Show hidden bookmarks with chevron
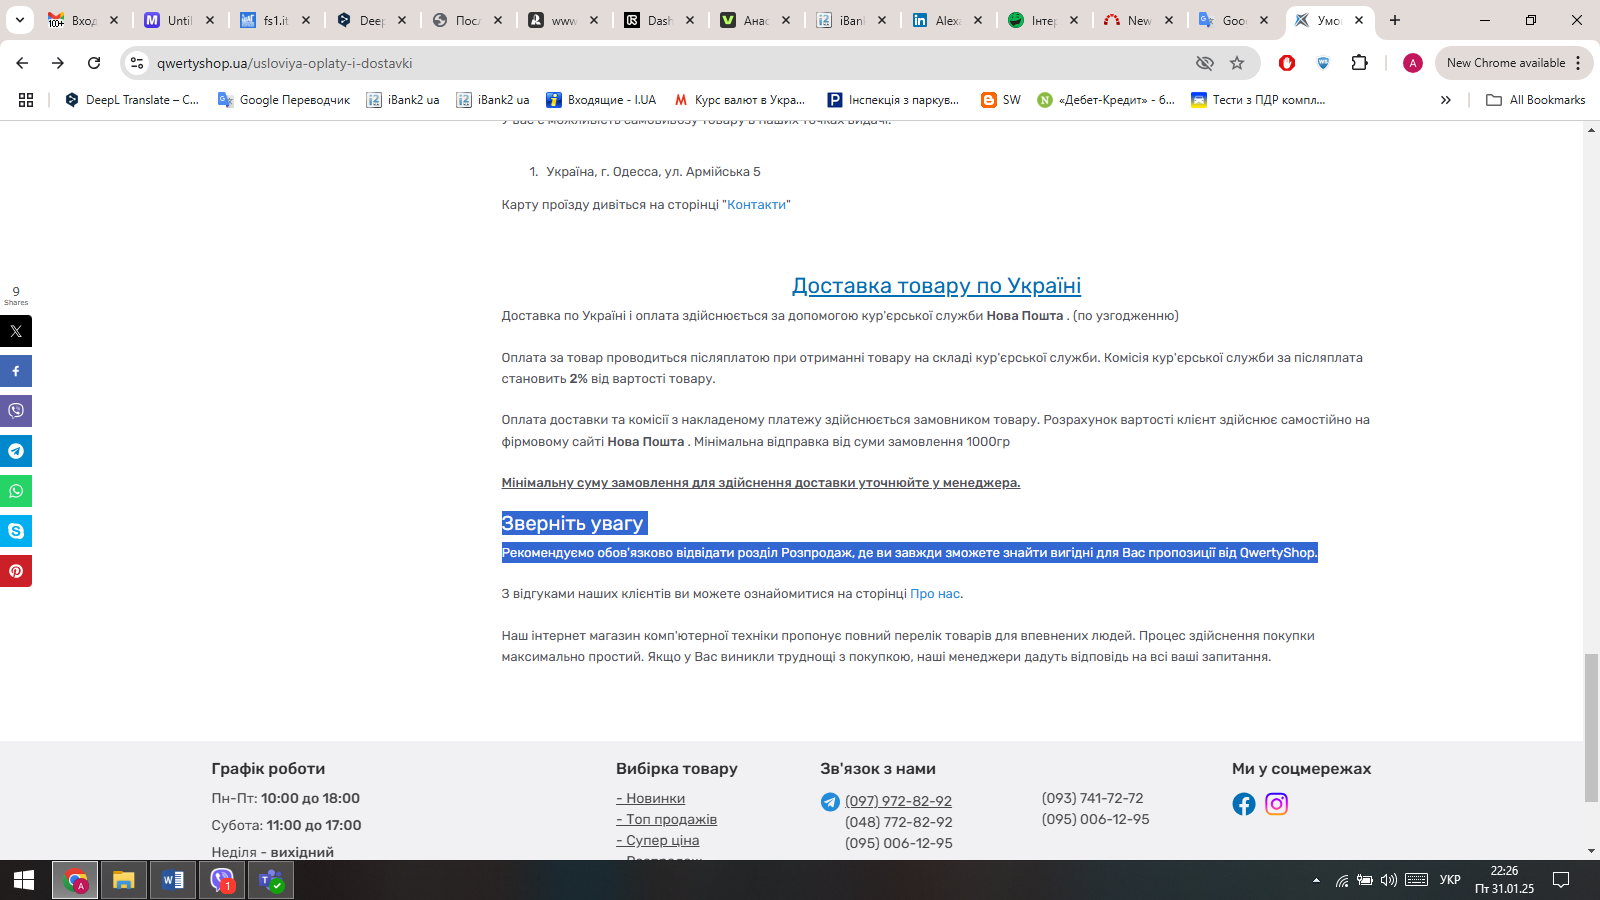Image resolution: width=1600 pixels, height=900 pixels. pyautogui.click(x=1445, y=100)
